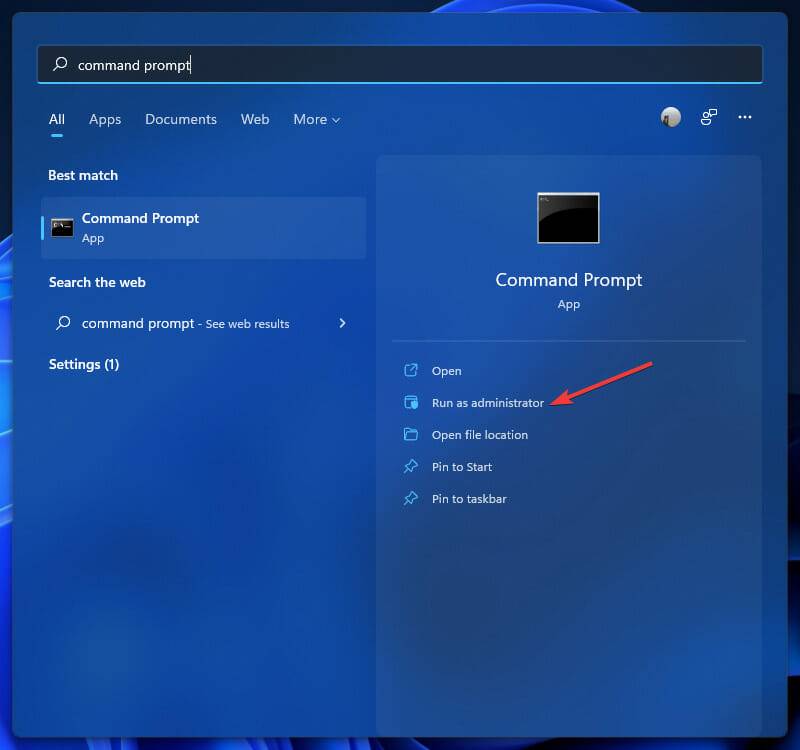Click the arrow icon beside Open
The width and height of the screenshot is (800, 750).
tap(412, 370)
